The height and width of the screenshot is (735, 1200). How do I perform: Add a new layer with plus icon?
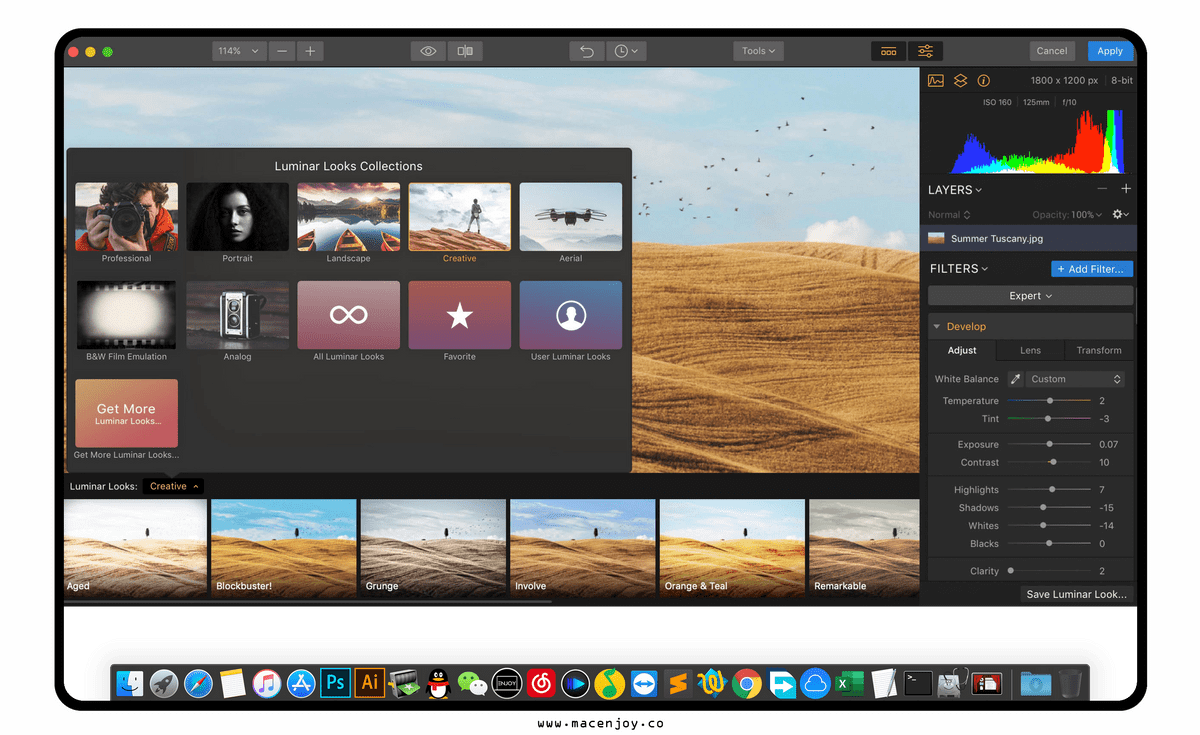coord(1126,189)
